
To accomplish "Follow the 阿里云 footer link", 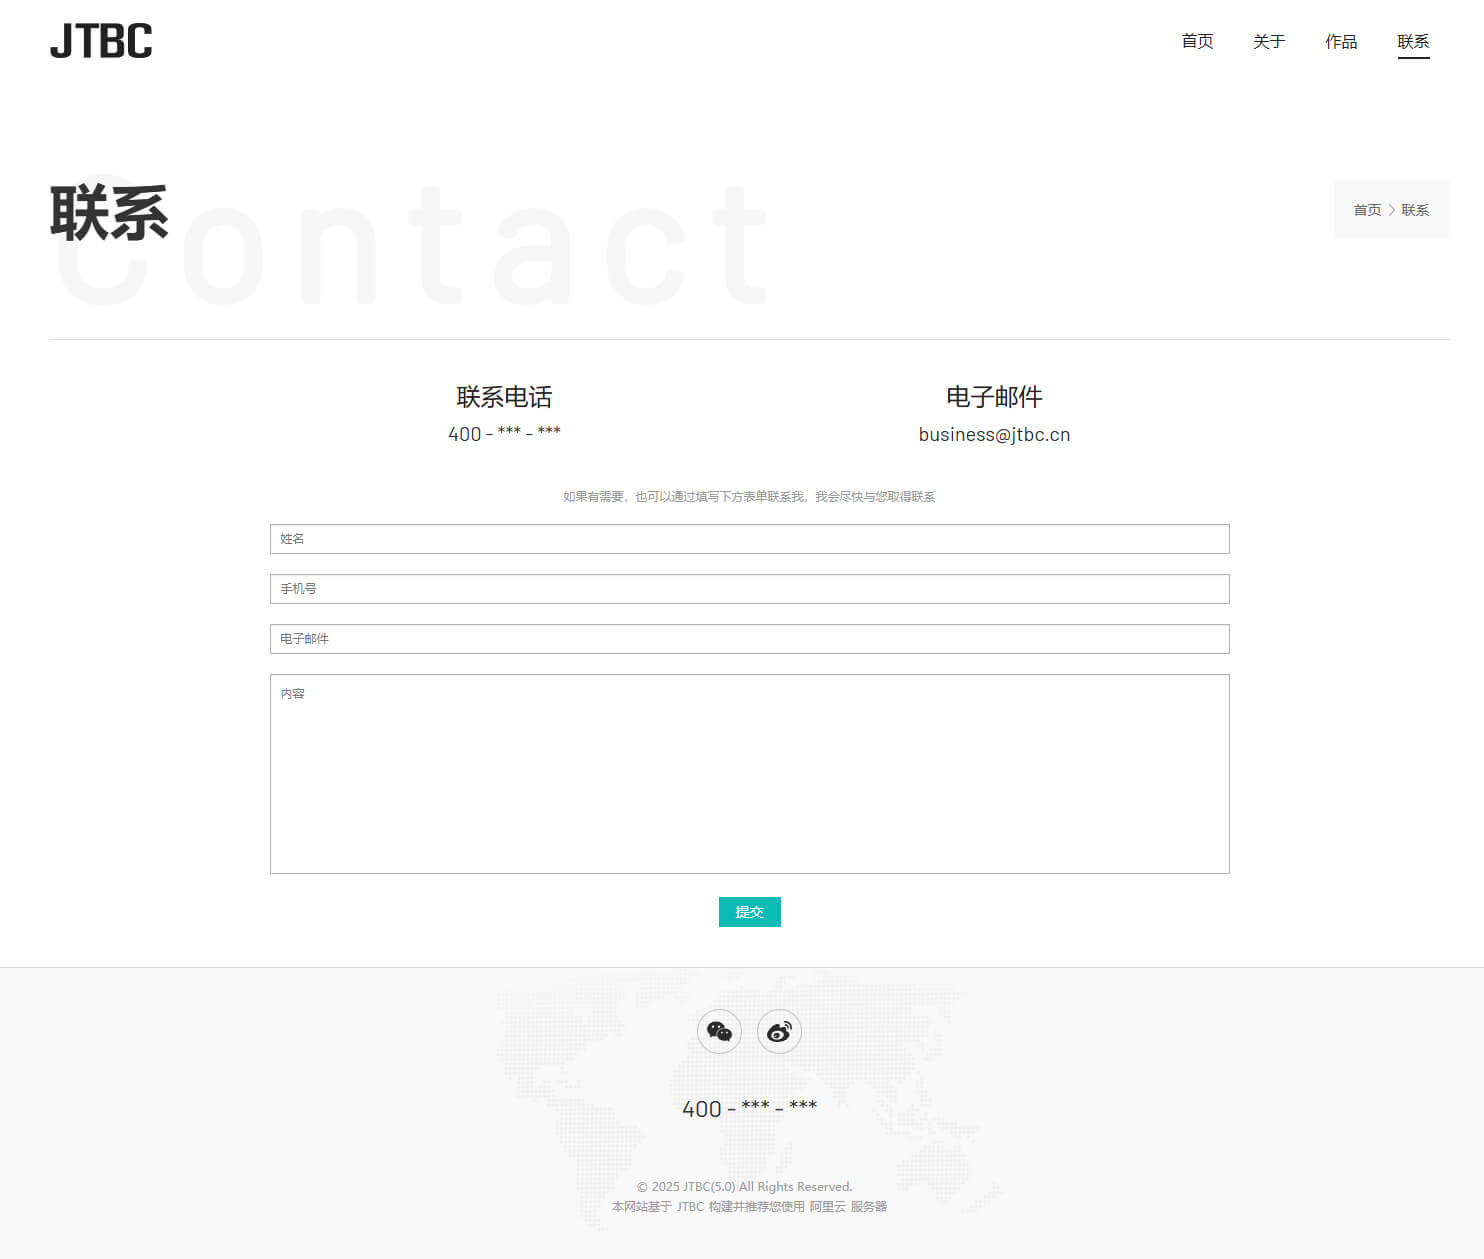I will pos(827,1207).
